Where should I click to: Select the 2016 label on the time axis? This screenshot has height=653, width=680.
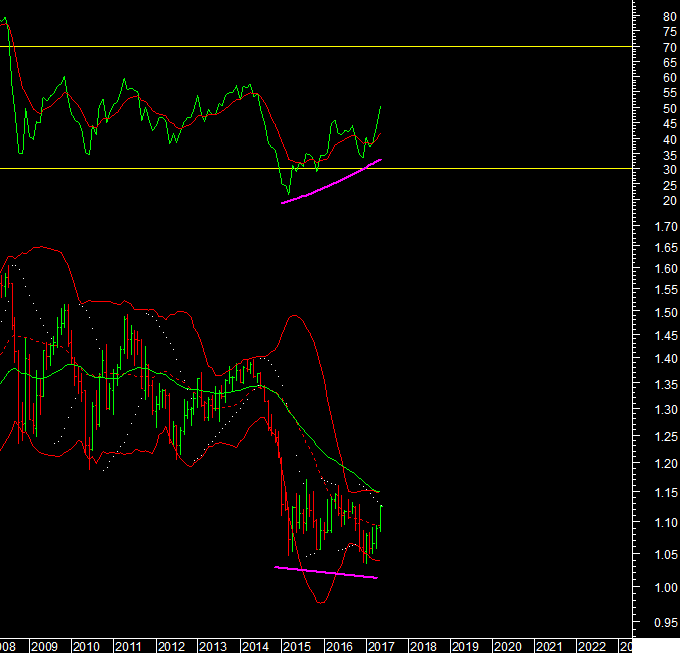[339, 646]
